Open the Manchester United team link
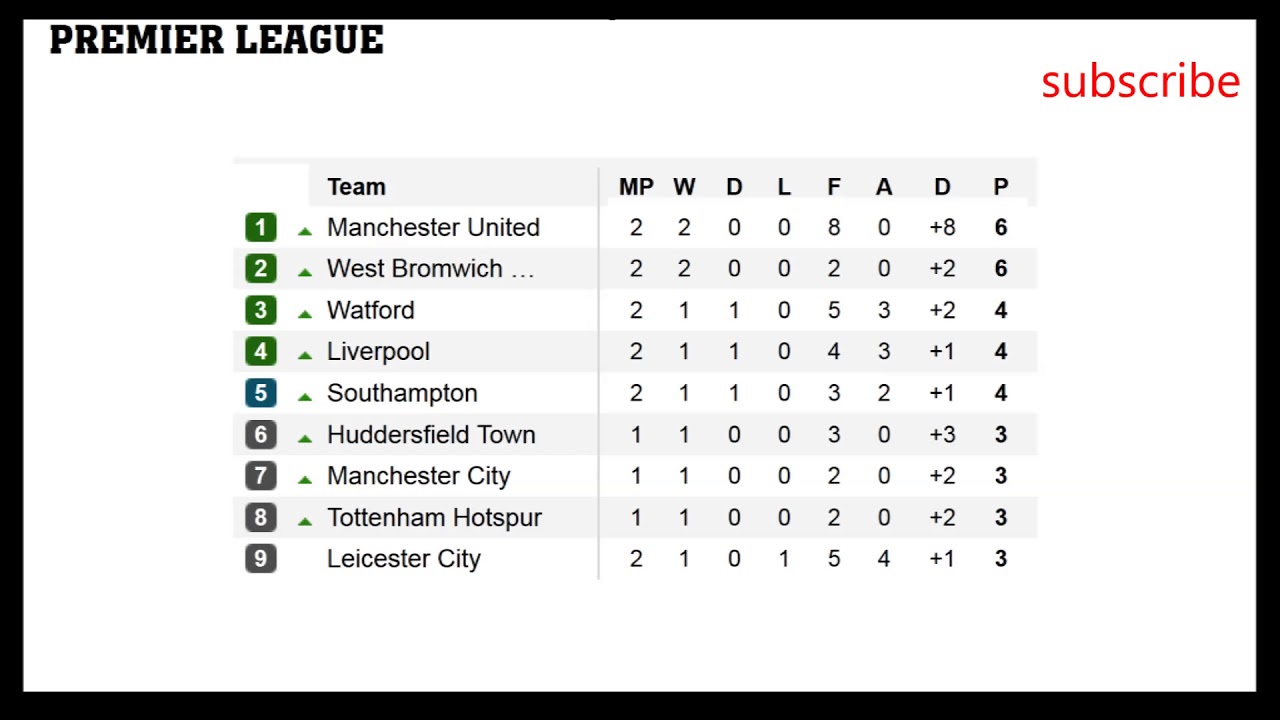This screenshot has width=1280, height=720. click(x=433, y=228)
